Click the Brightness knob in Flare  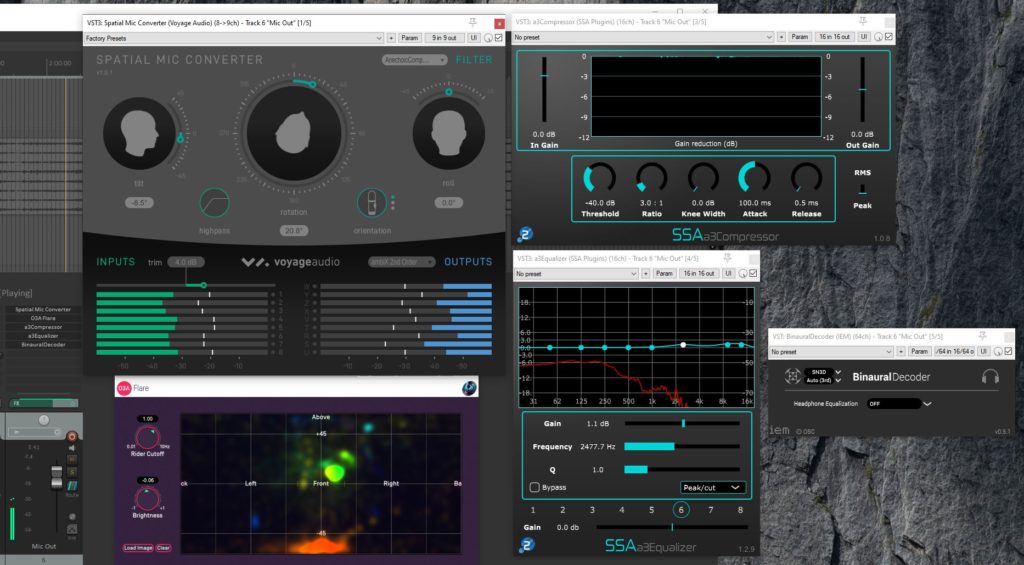coord(147,499)
